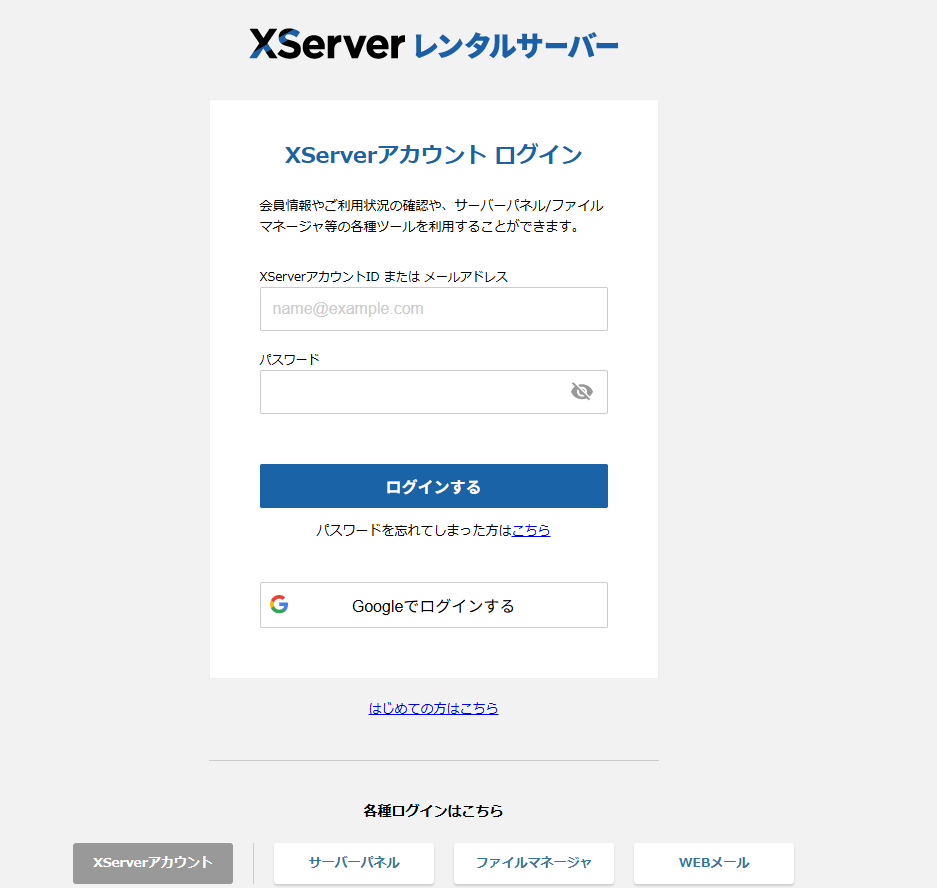The width and height of the screenshot is (937, 888).
Task: Click the Google G logo icon
Action: pyautogui.click(x=279, y=604)
